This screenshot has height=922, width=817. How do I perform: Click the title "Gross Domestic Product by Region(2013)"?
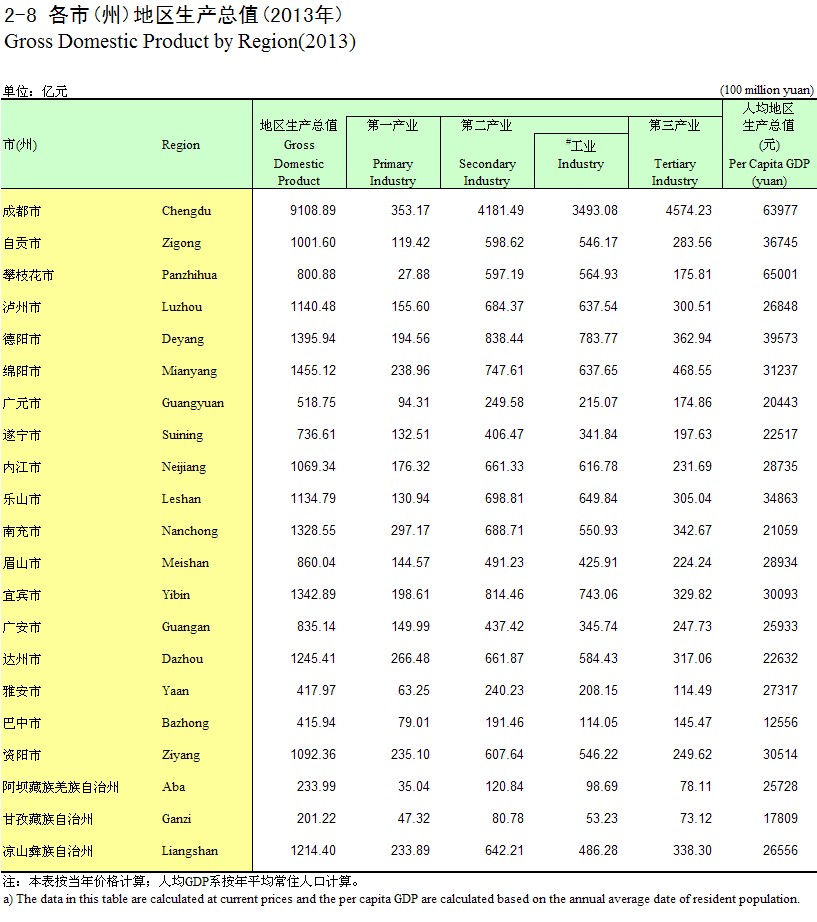[179, 42]
